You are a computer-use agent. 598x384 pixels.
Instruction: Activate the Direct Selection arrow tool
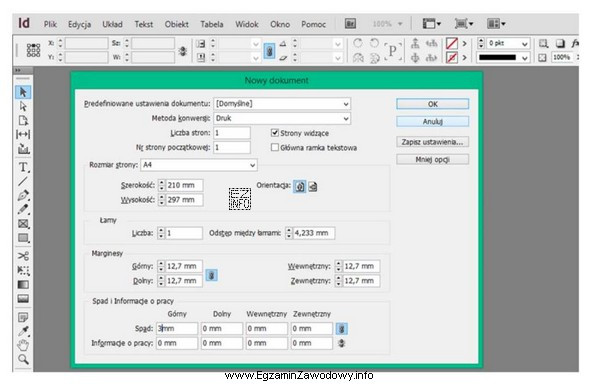23,106
